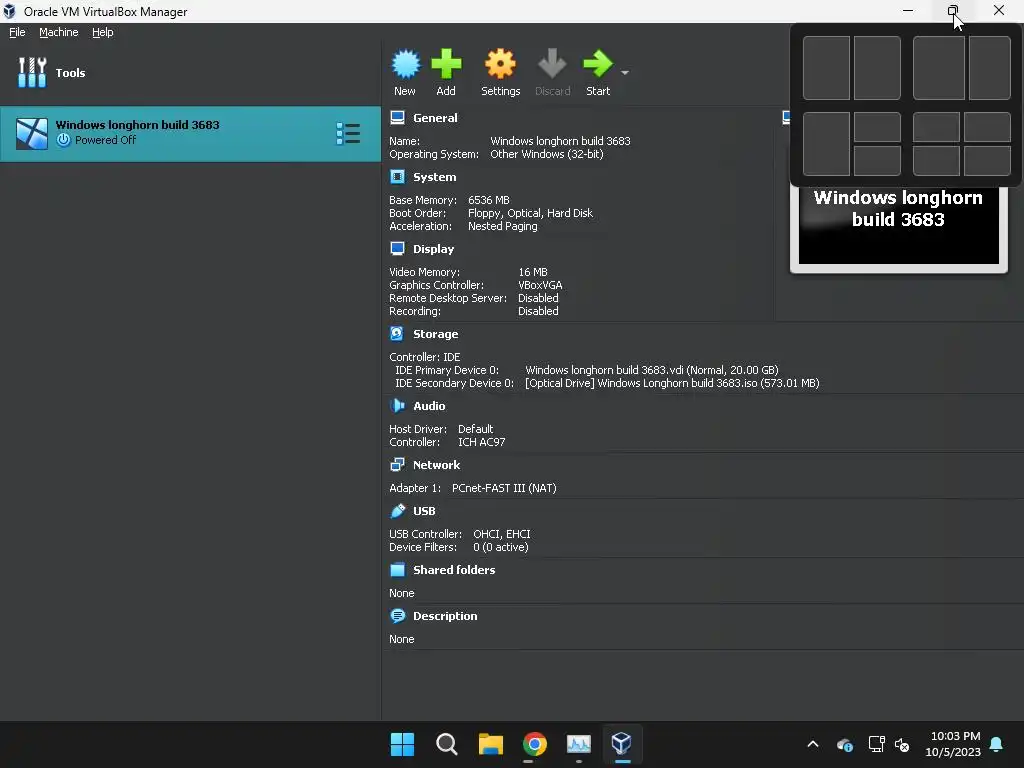Open the Audio section heading link
Image resolution: width=1024 pixels, height=768 pixels.
429,406
